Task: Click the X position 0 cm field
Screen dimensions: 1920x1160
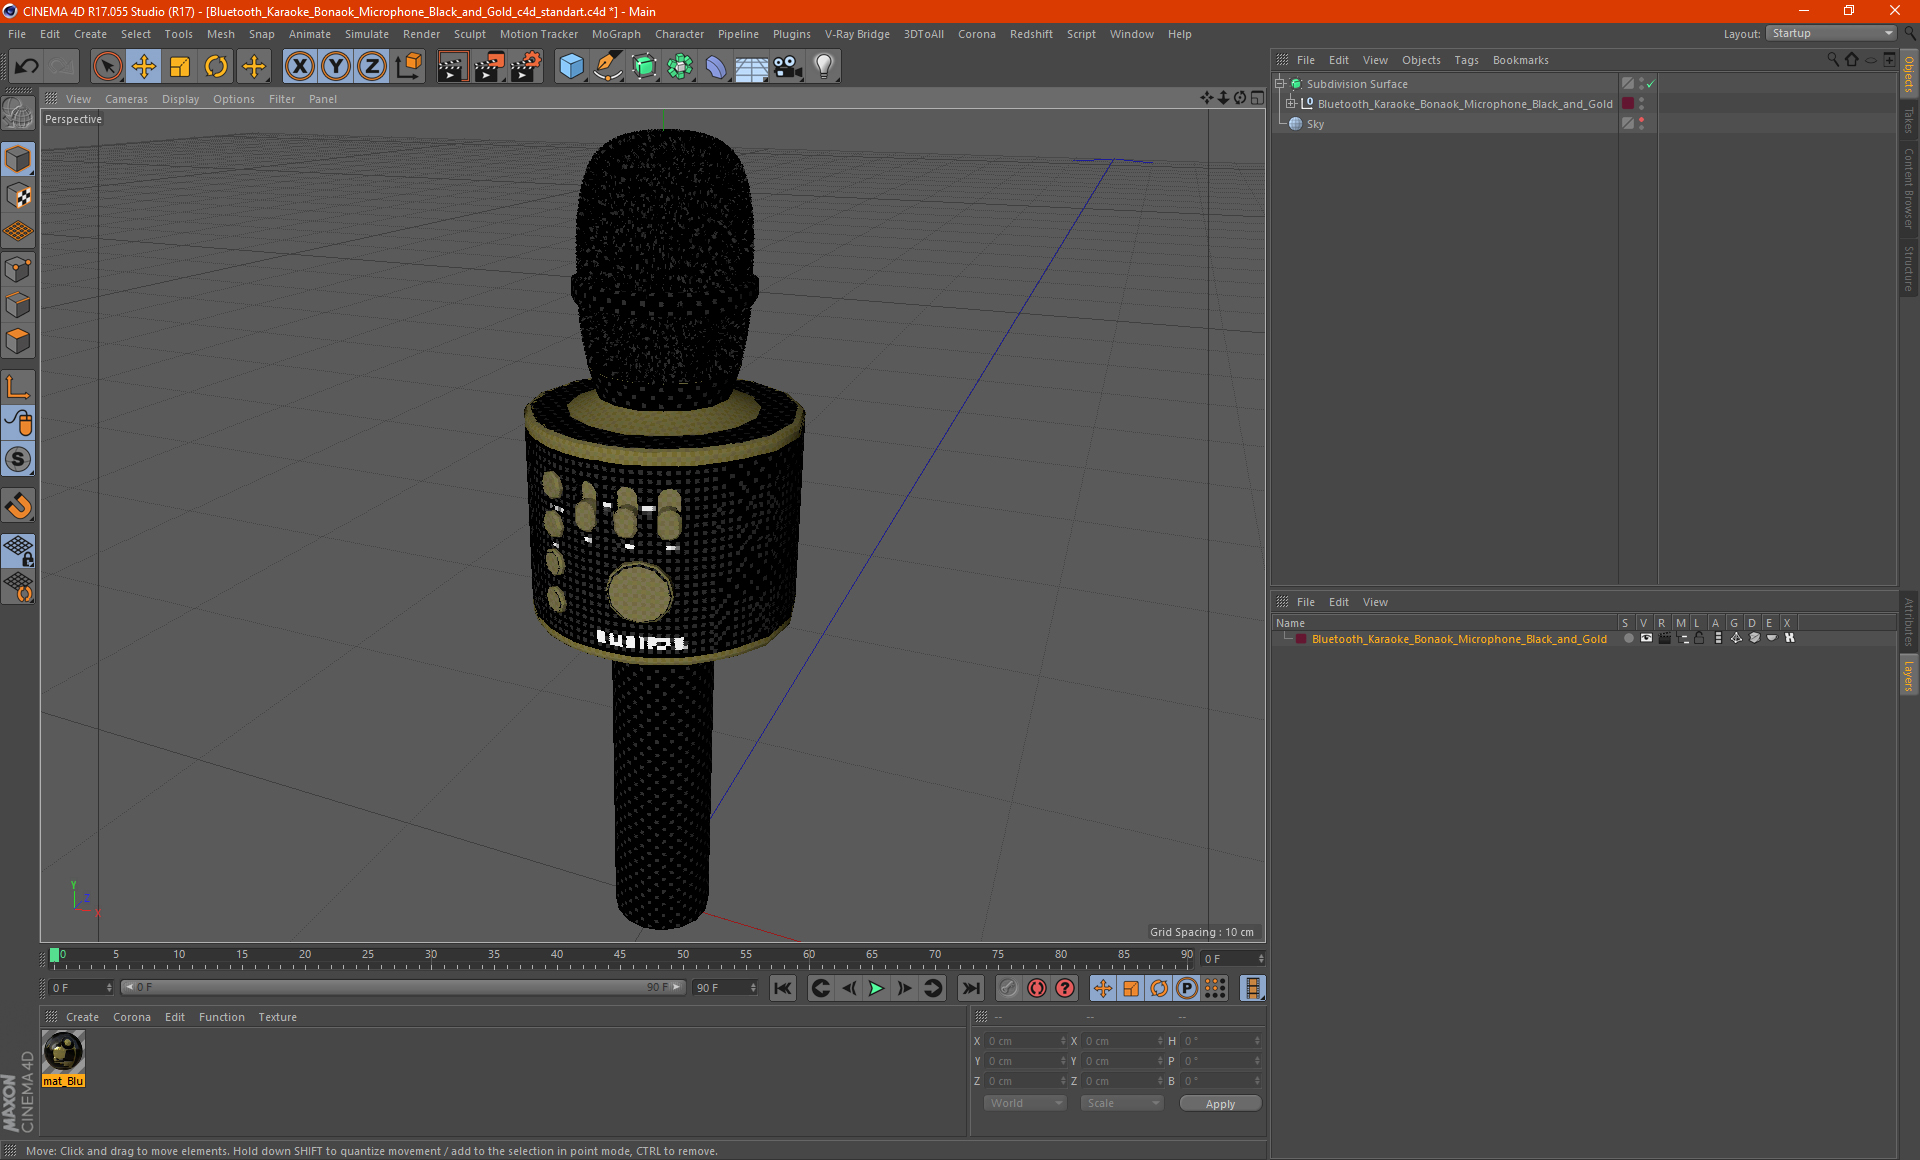Action: (x=1025, y=1041)
